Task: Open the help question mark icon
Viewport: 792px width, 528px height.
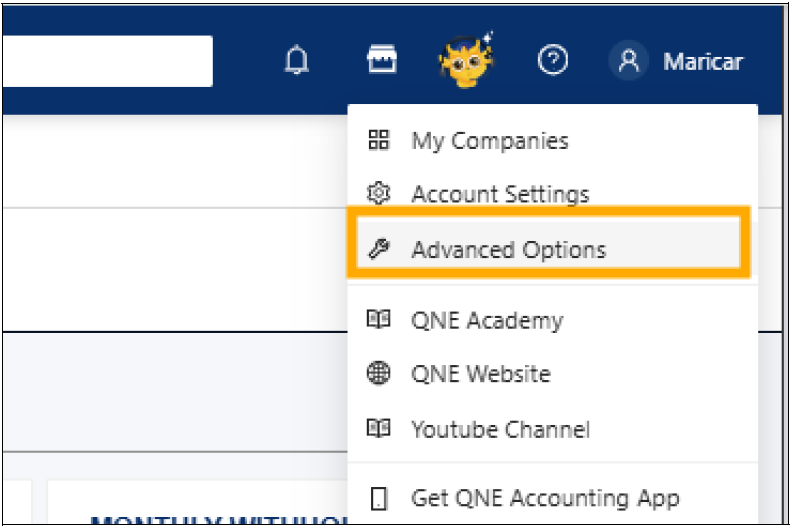Action: 553,60
